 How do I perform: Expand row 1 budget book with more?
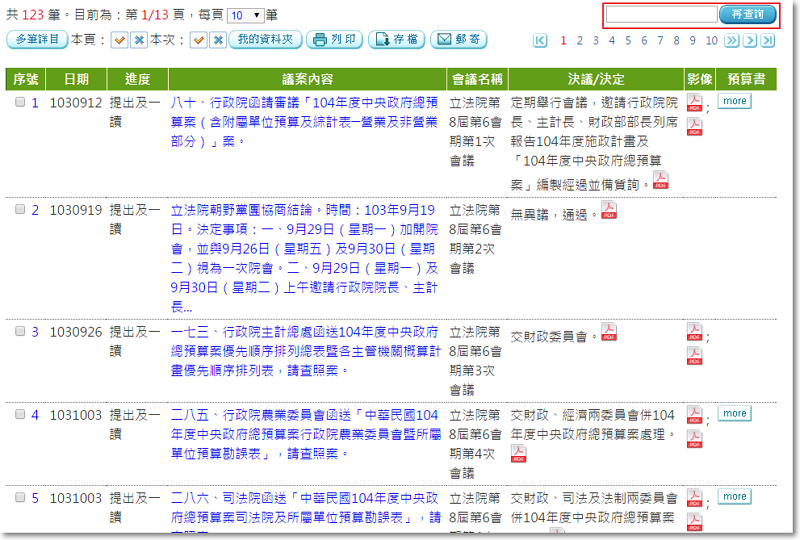735,101
